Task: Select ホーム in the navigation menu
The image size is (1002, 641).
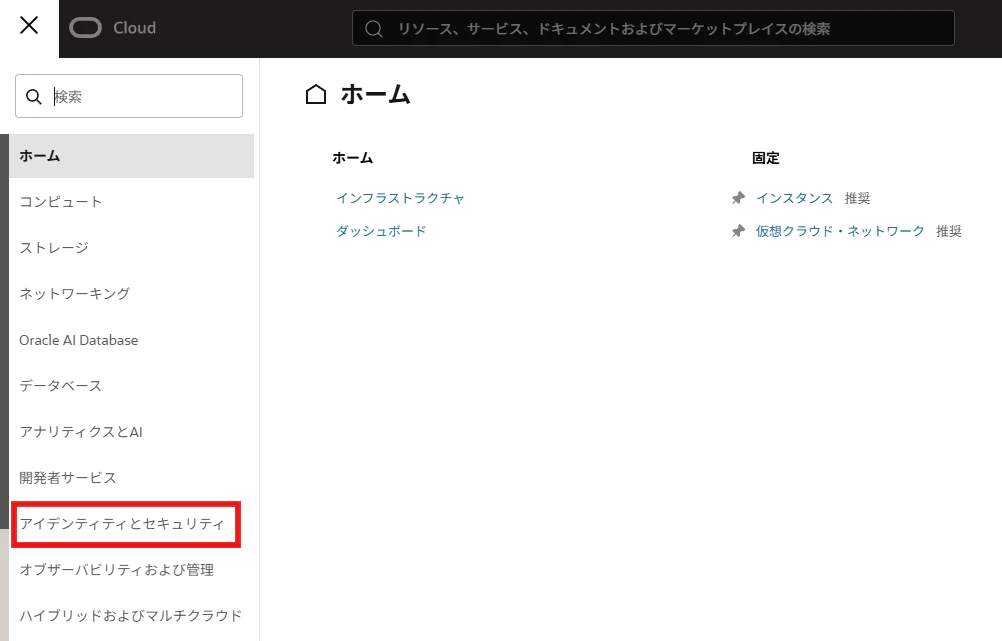Action: coord(132,156)
